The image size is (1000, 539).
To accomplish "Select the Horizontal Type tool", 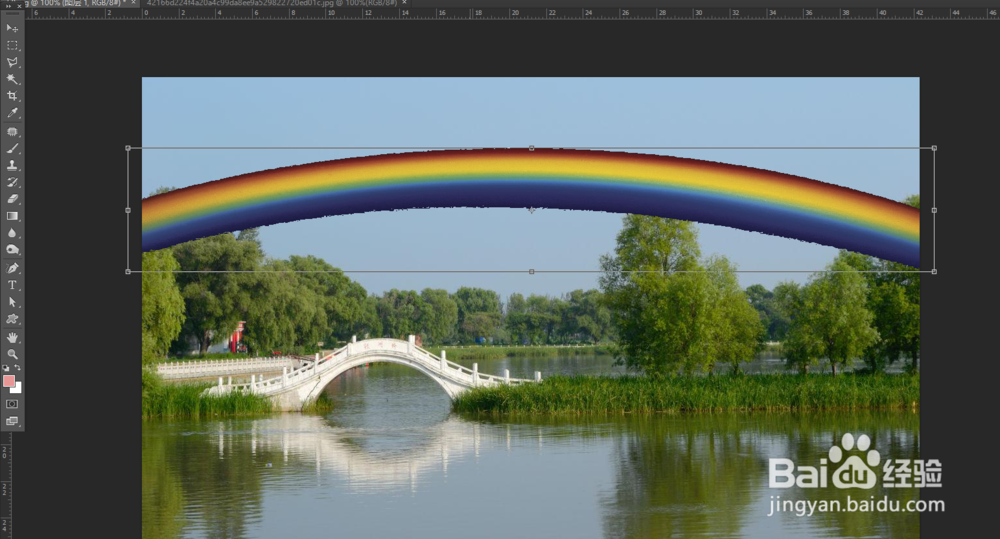I will click(x=12, y=285).
